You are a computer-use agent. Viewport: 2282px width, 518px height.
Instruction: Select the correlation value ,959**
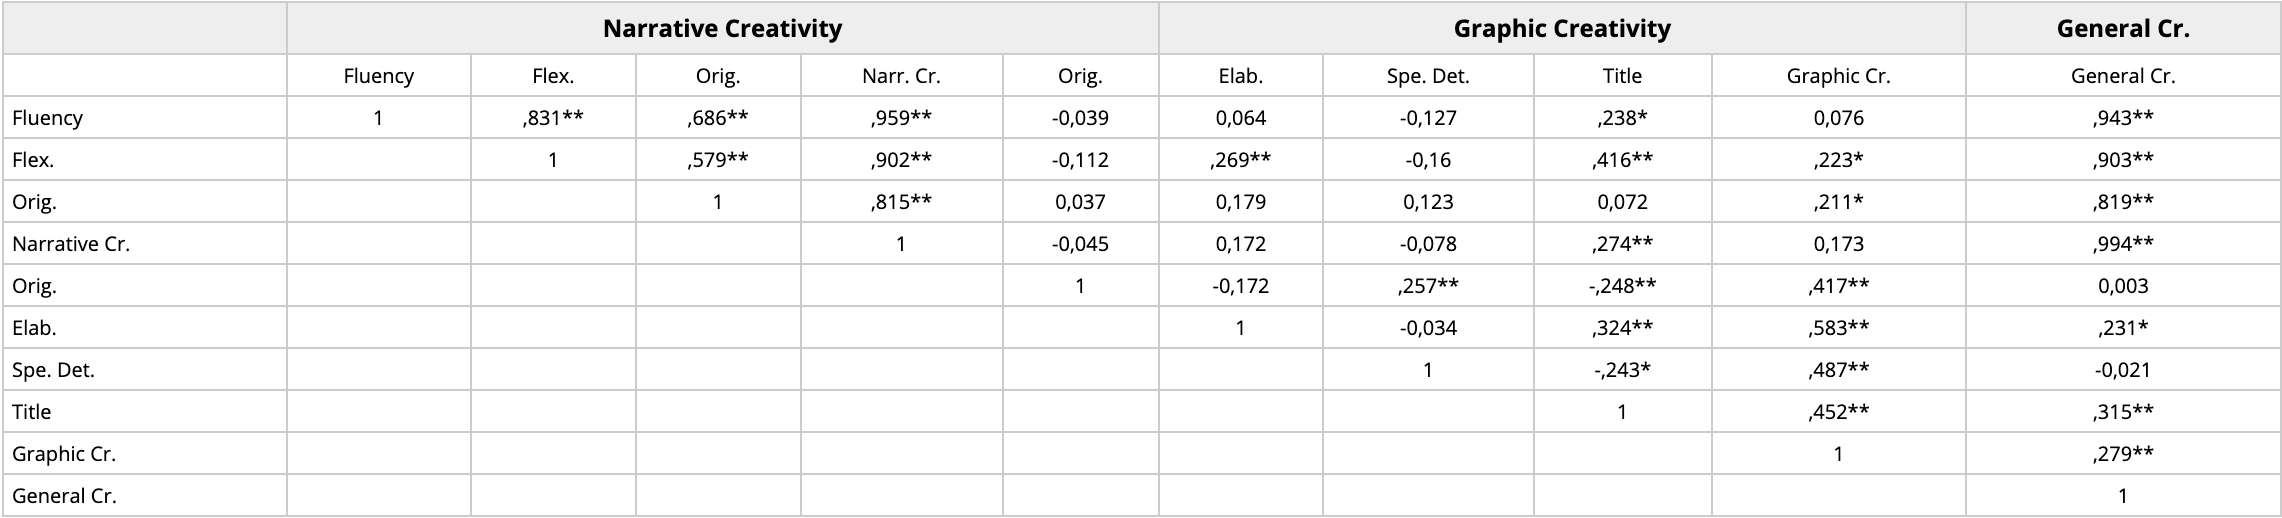(901, 118)
